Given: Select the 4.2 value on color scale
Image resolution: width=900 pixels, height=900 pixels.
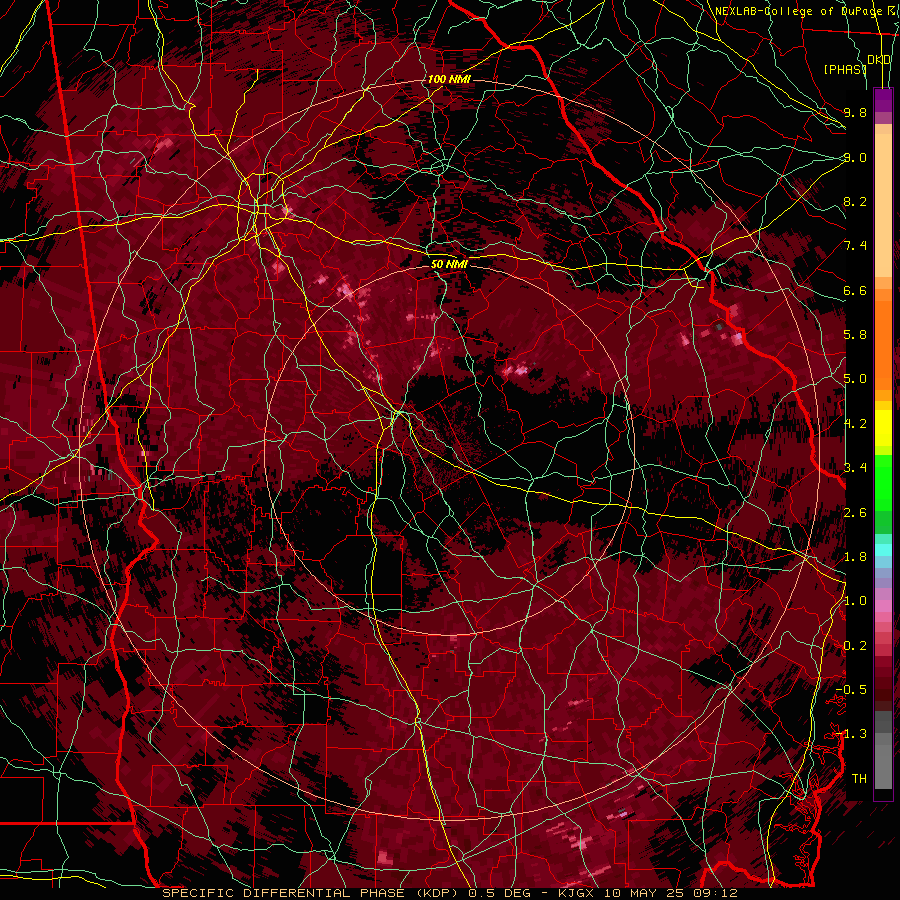Looking at the screenshot, I should coord(855,424).
